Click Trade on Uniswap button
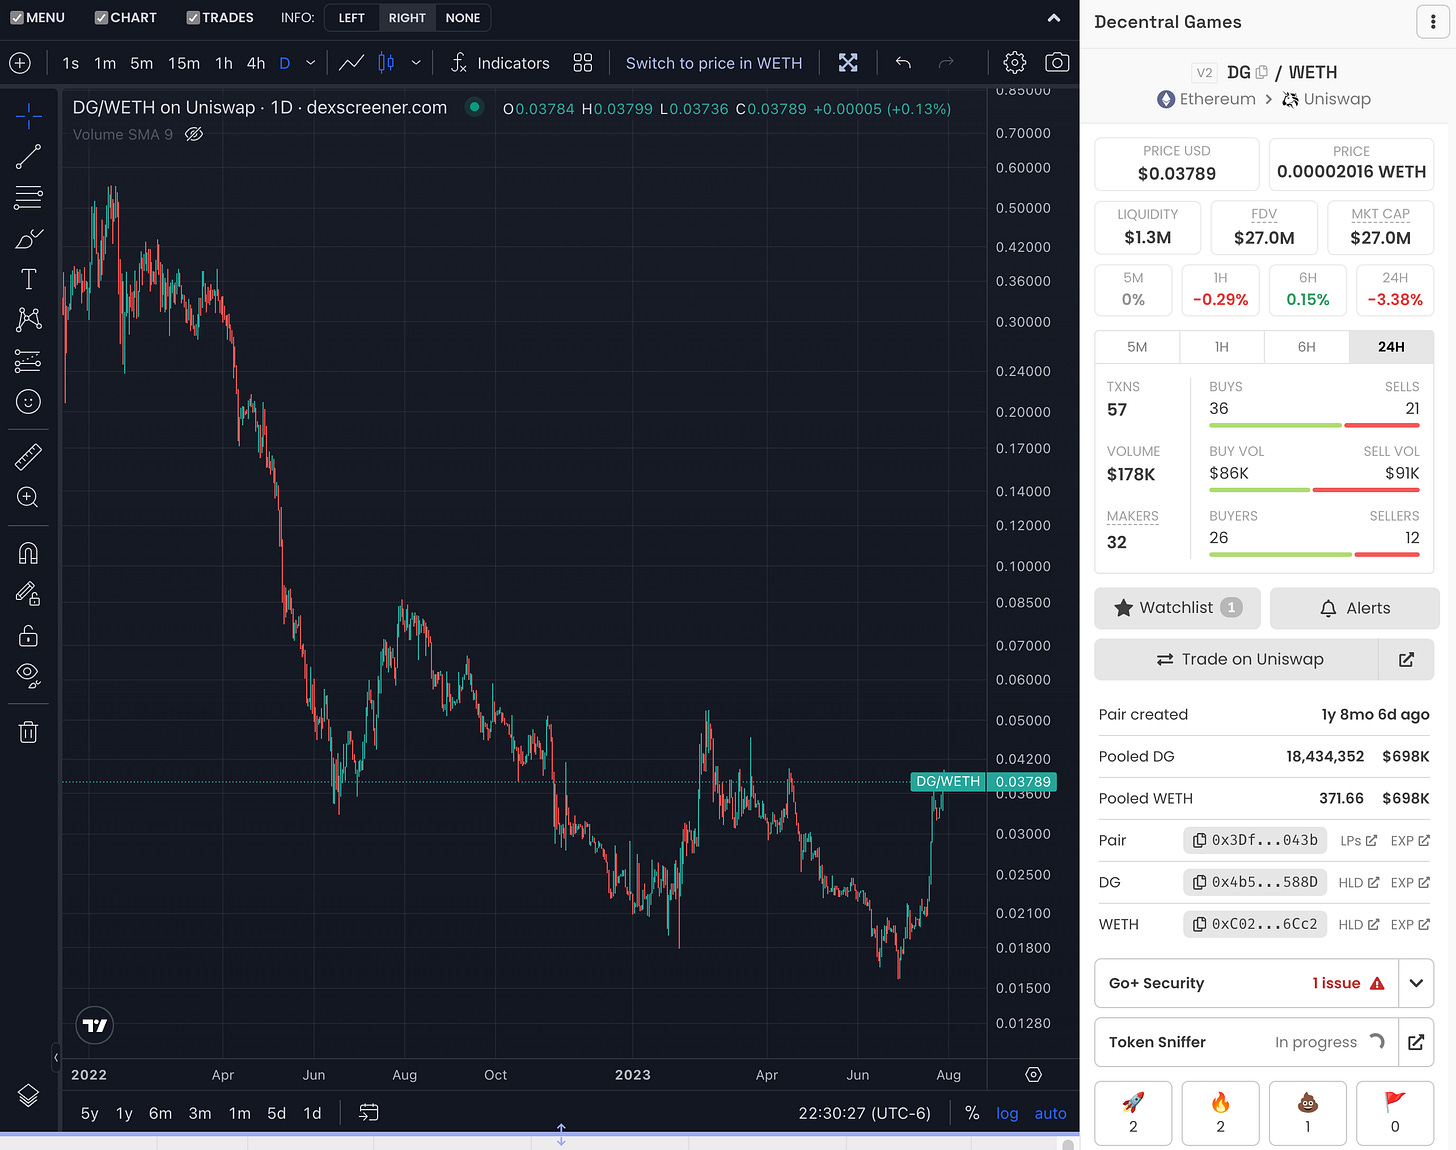Screen dimensions: 1456x1150 (1238, 659)
